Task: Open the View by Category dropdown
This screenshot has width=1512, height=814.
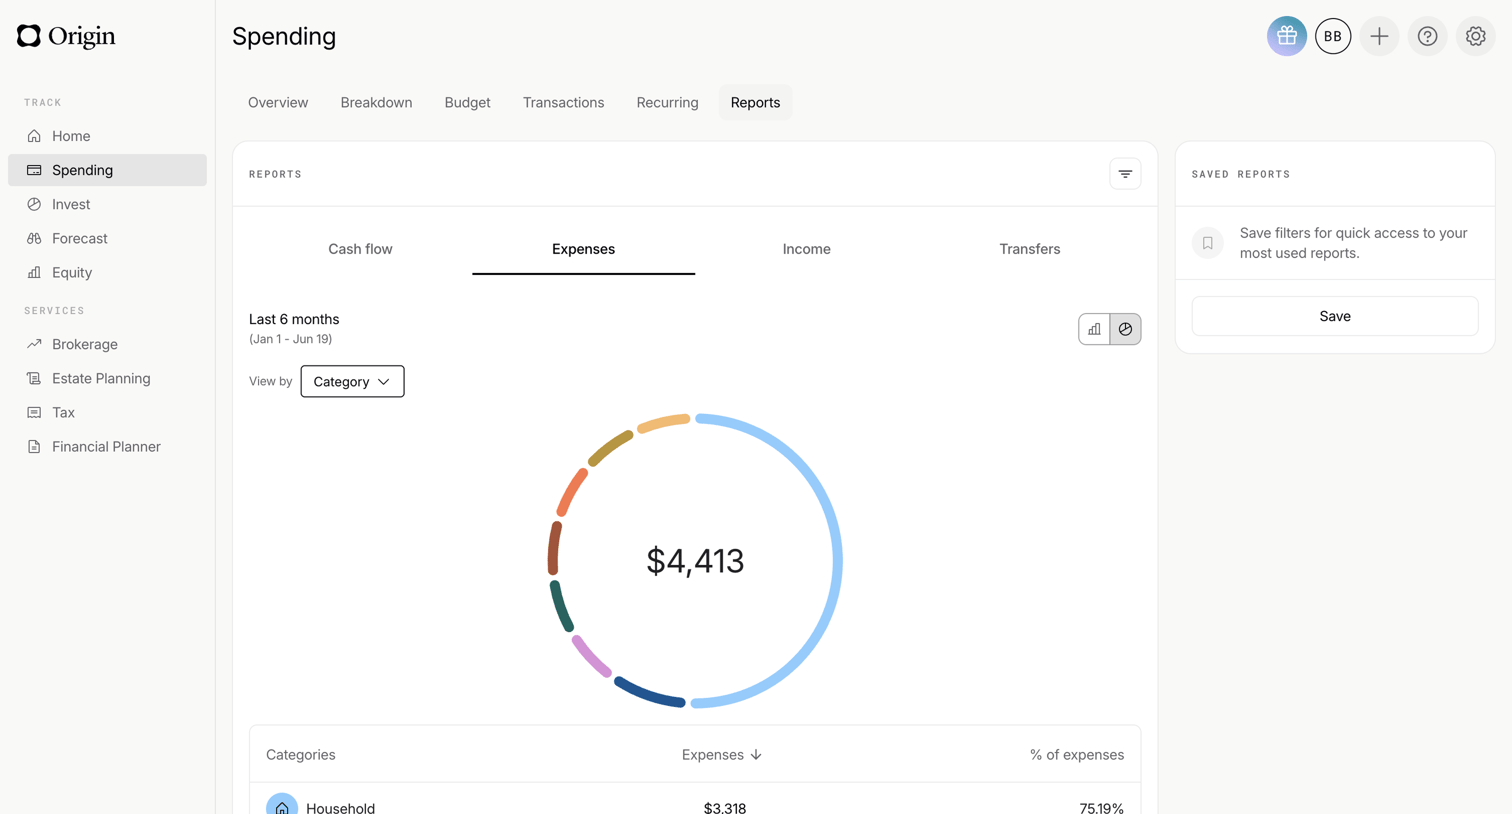Action: 352,381
